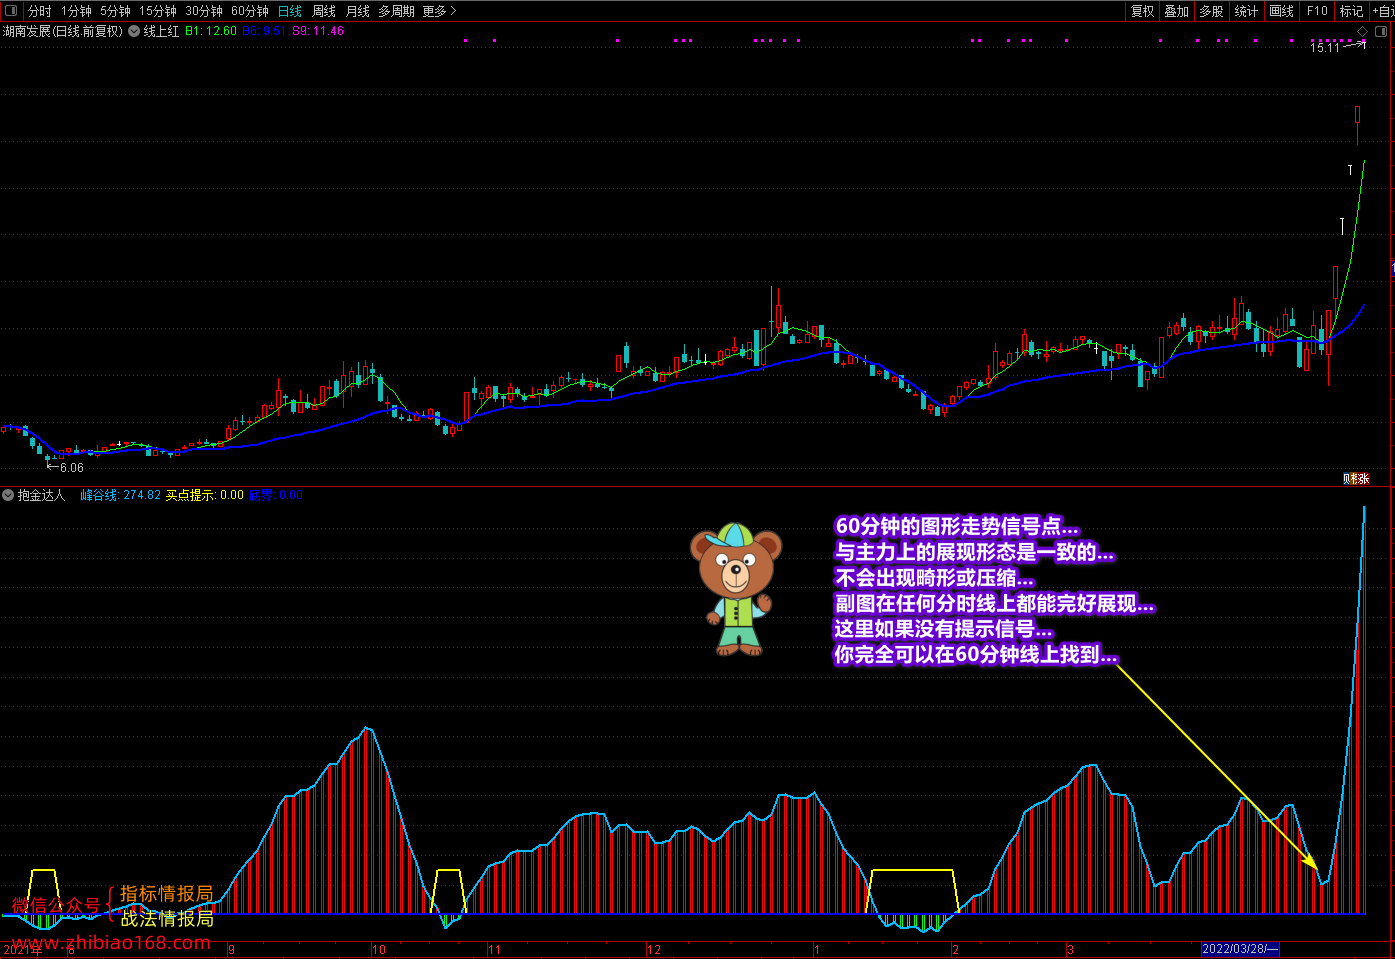This screenshot has width=1395, height=959.
Task: Open the 抱金达人 indicator dropdown arrow
Action: tap(8, 495)
